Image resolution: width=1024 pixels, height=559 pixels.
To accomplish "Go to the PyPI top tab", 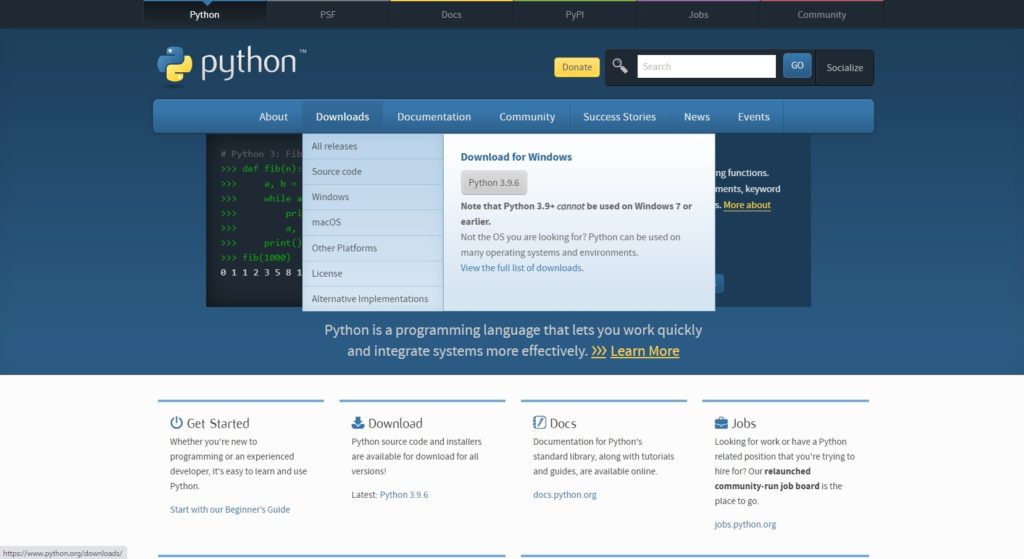I will (575, 14).
